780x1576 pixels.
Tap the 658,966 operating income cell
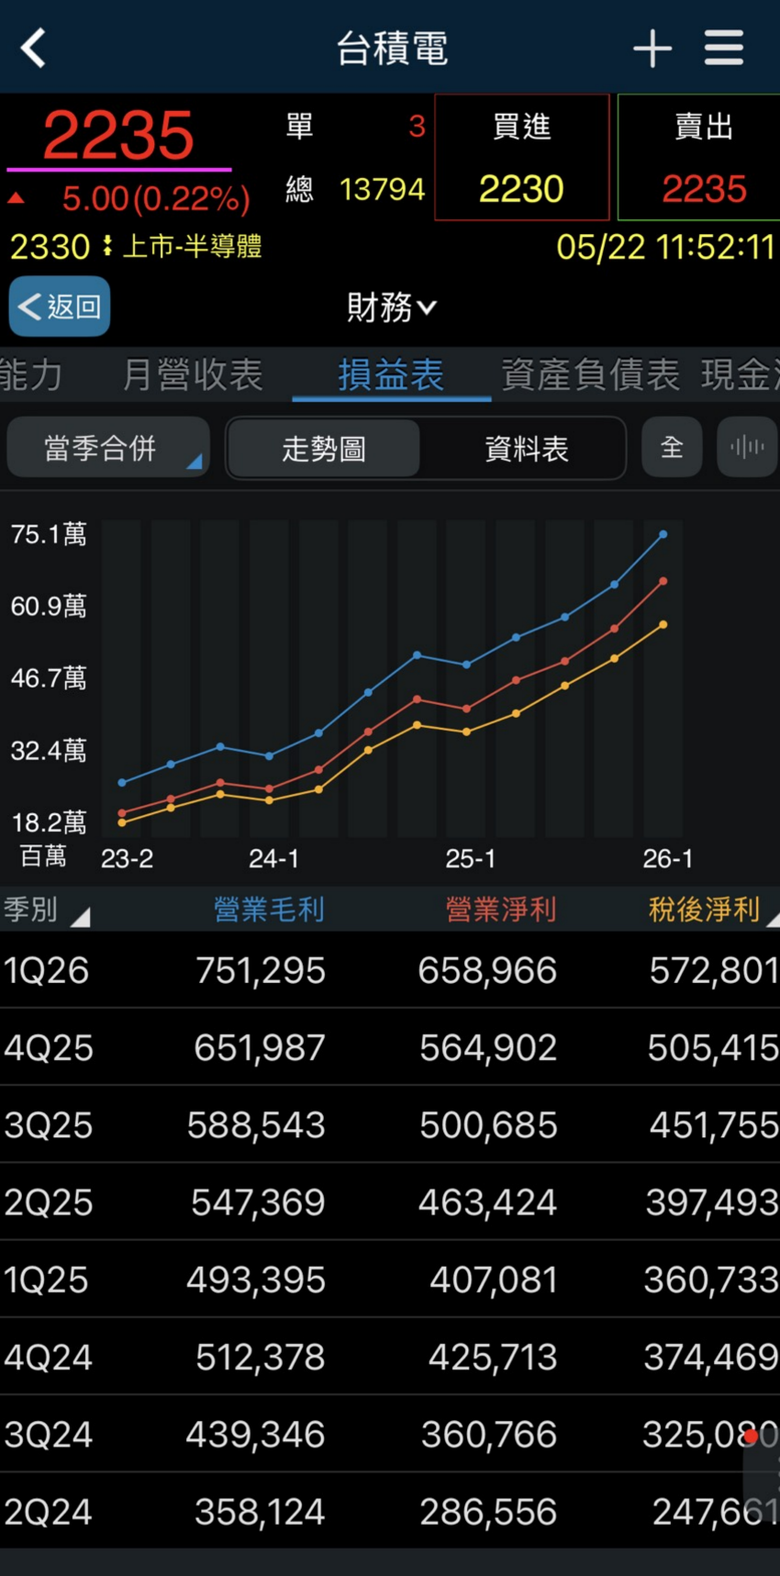pyautogui.click(x=487, y=970)
